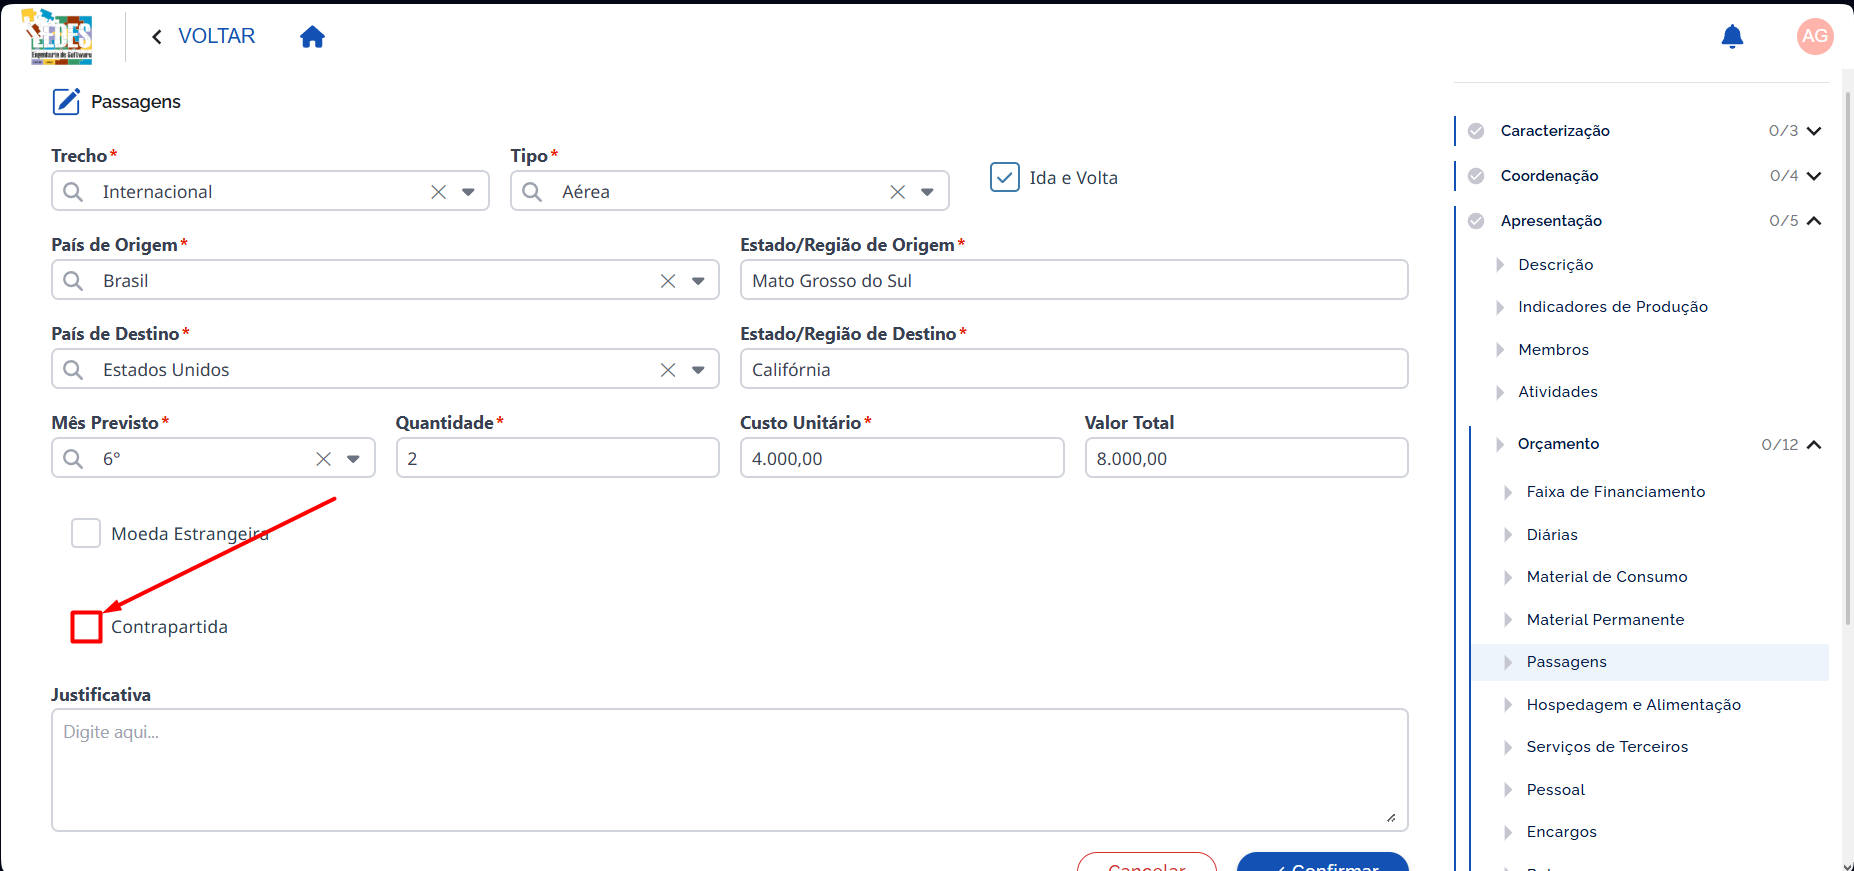Image resolution: width=1854 pixels, height=871 pixels.
Task: Clear the País de Destino Estados Unidos value
Action: coord(668,370)
